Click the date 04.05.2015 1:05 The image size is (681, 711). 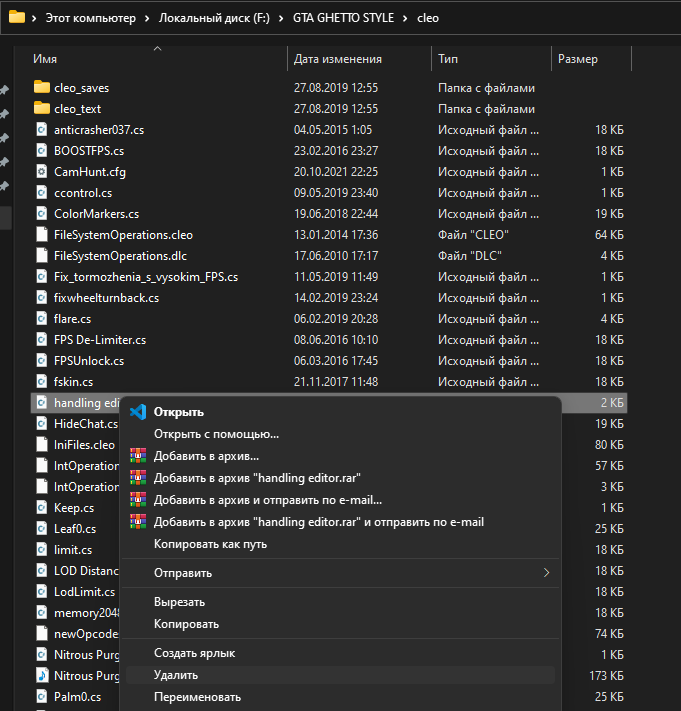point(333,130)
